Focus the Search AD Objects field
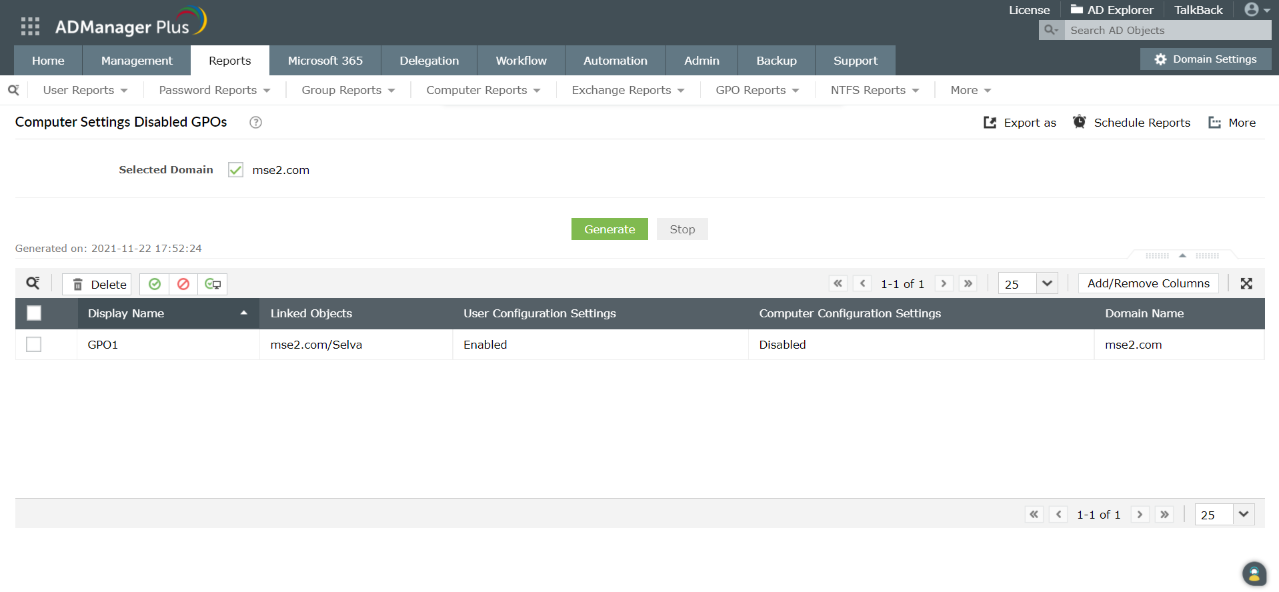Image resolution: width=1279 pixels, height=592 pixels. (x=1167, y=31)
